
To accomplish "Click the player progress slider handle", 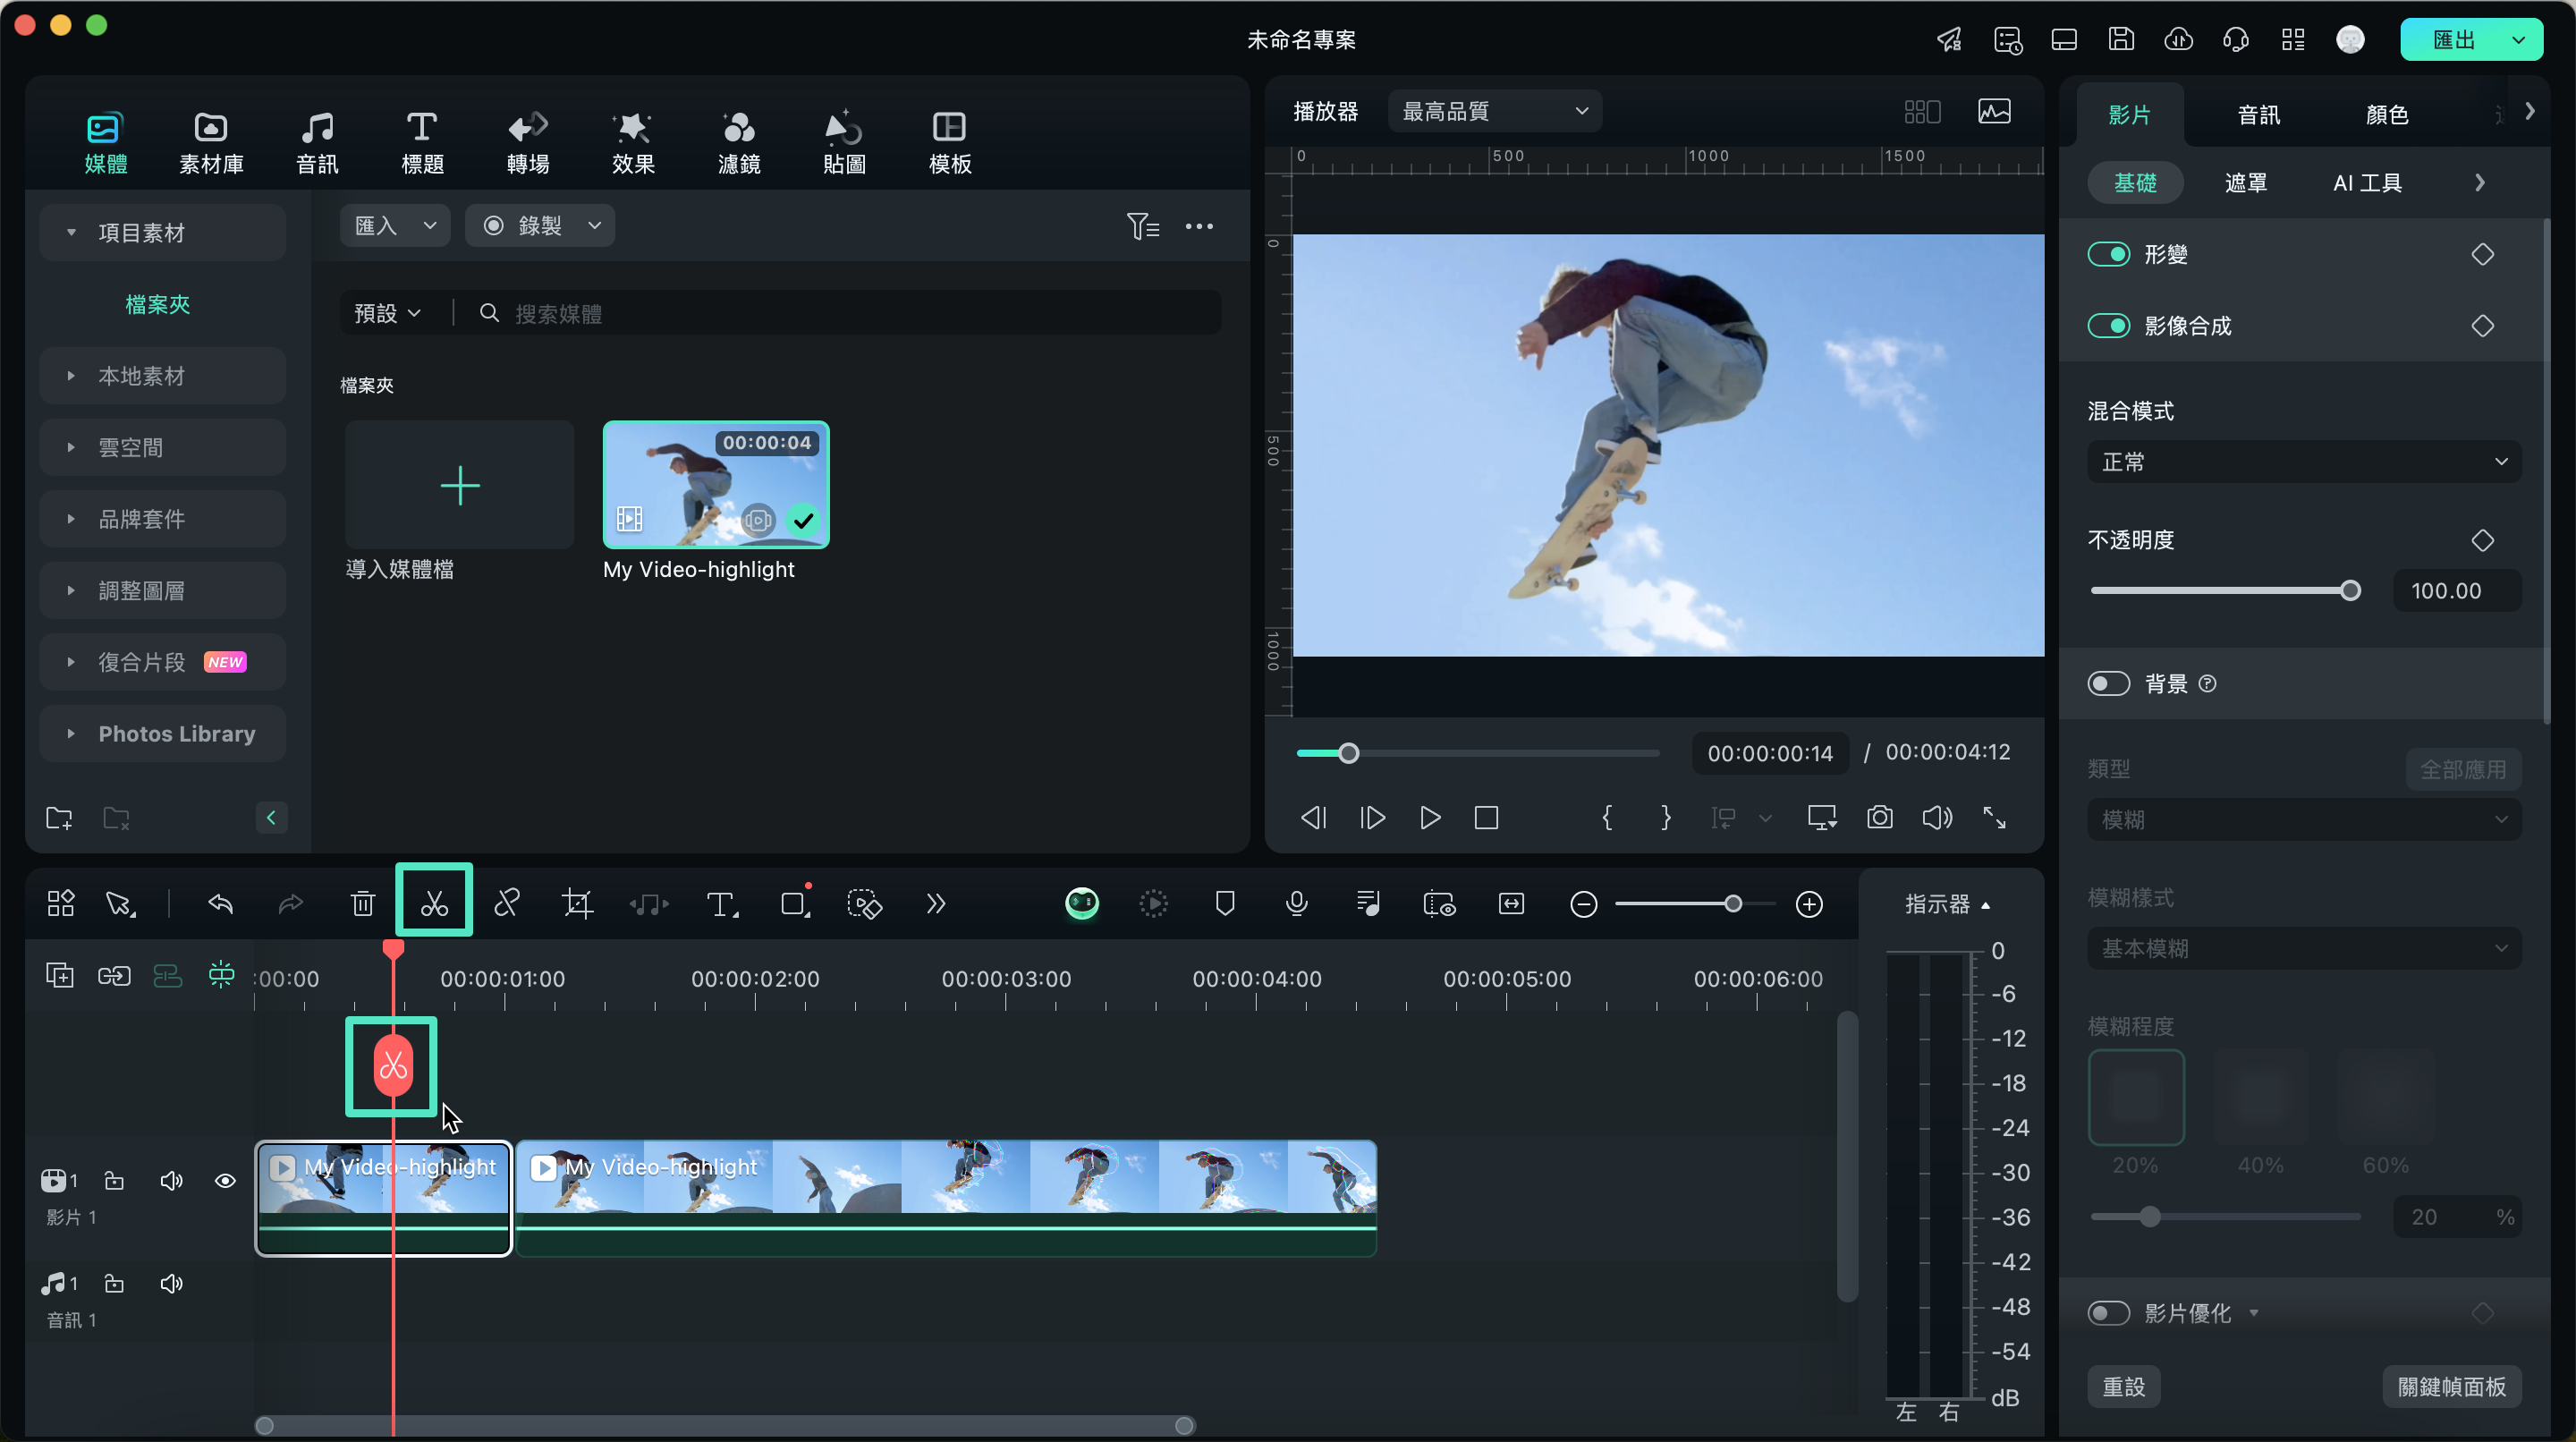I will [1348, 753].
